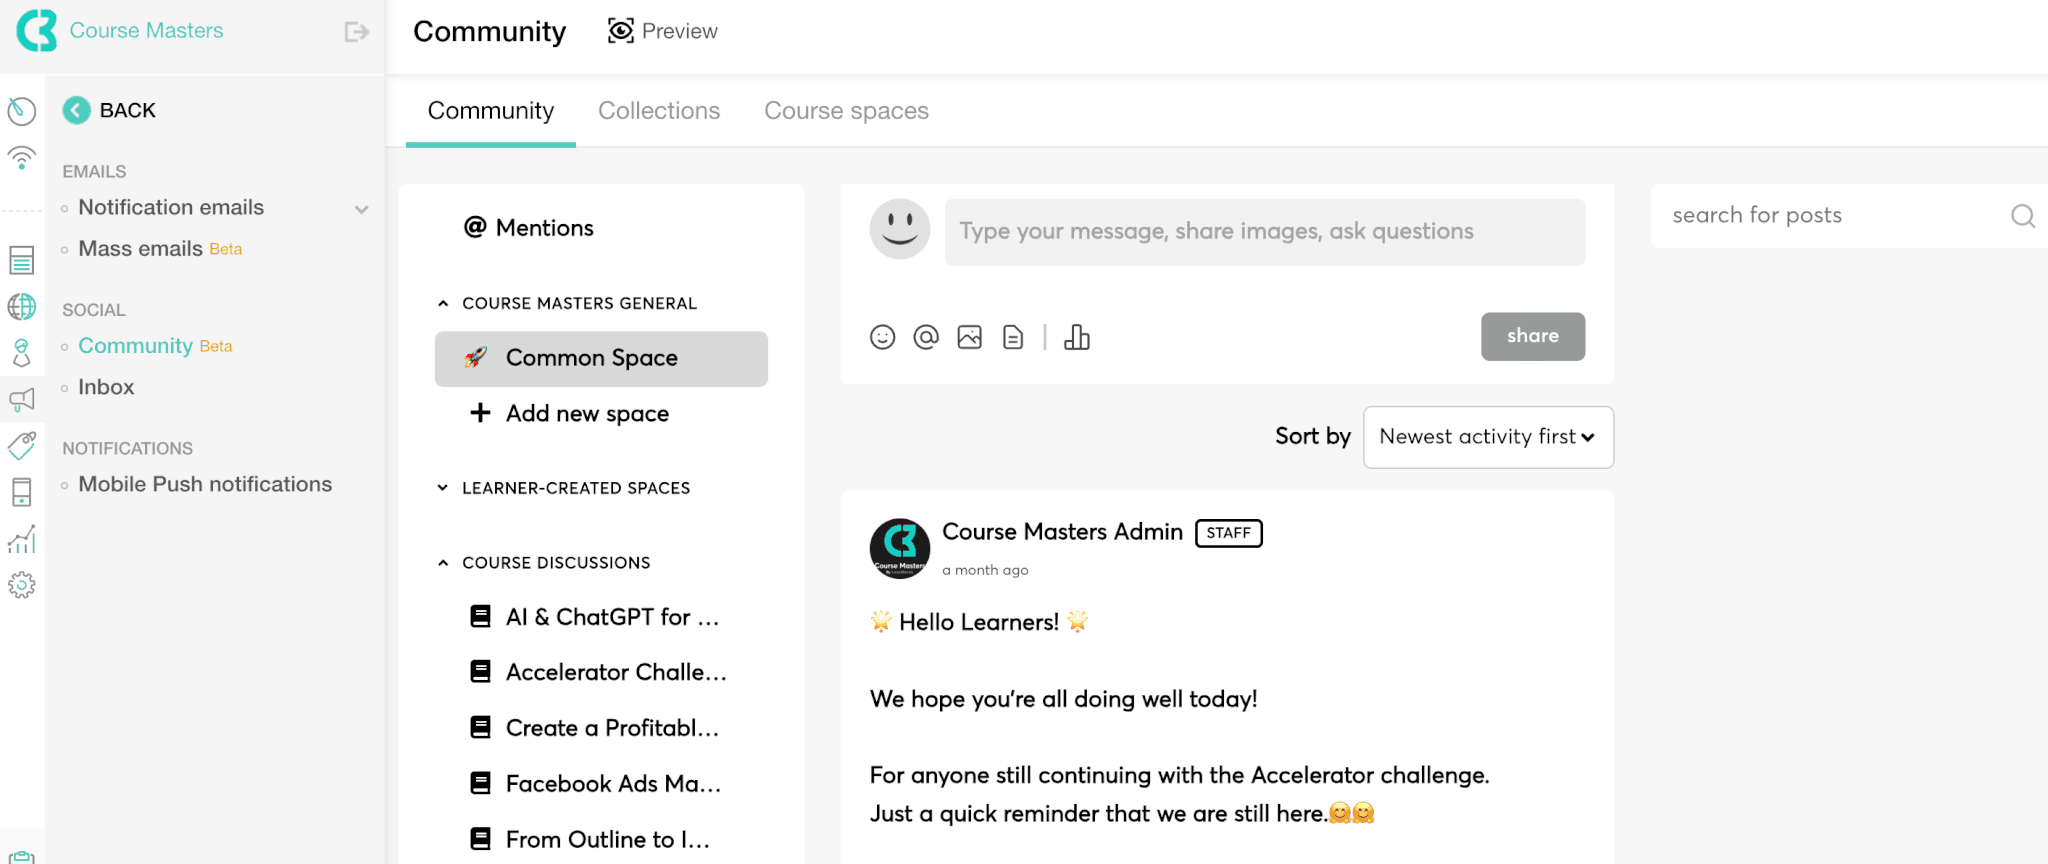This screenshot has height=864, width=2048.
Task: Attach an image with the picture icon
Action: click(969, 337)
